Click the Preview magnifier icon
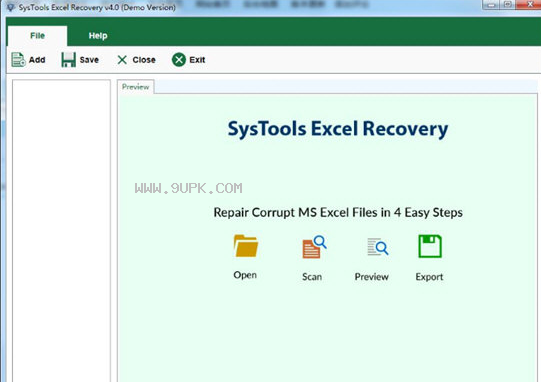This screenshot has height=382, width=541. [377, 247]
